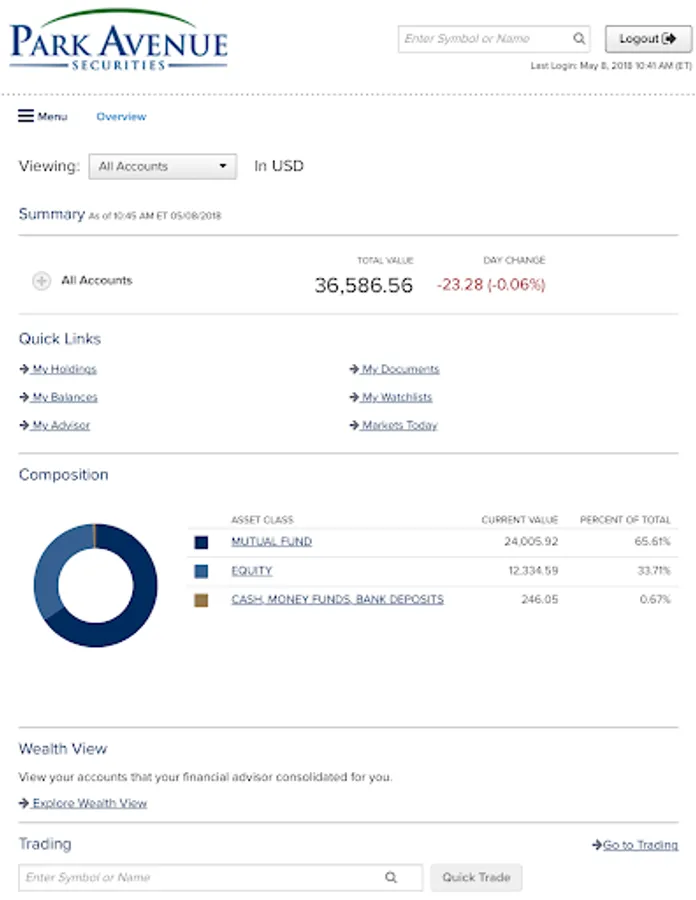The height and width of the screenshot is (900, 696).
Task: Click the cash value 246.05
Action: pos(539,599)
